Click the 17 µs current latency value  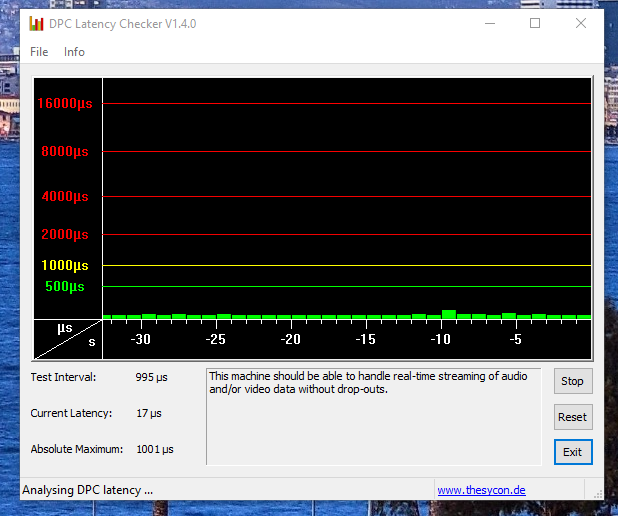pyautogui.click(x=149, y=413)
